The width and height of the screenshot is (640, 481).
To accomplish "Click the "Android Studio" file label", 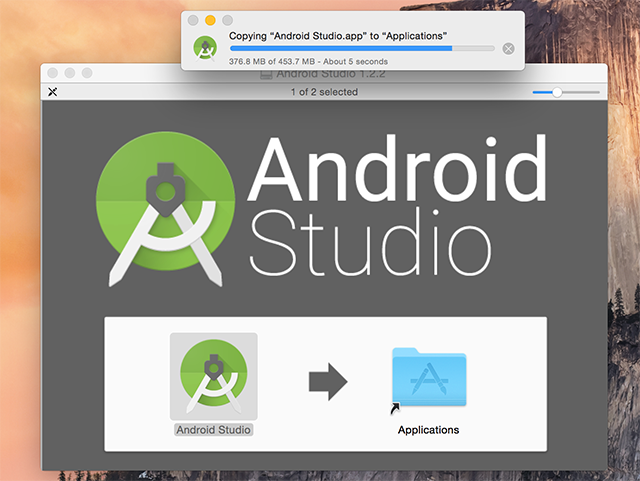I will (x=213, y=430).
